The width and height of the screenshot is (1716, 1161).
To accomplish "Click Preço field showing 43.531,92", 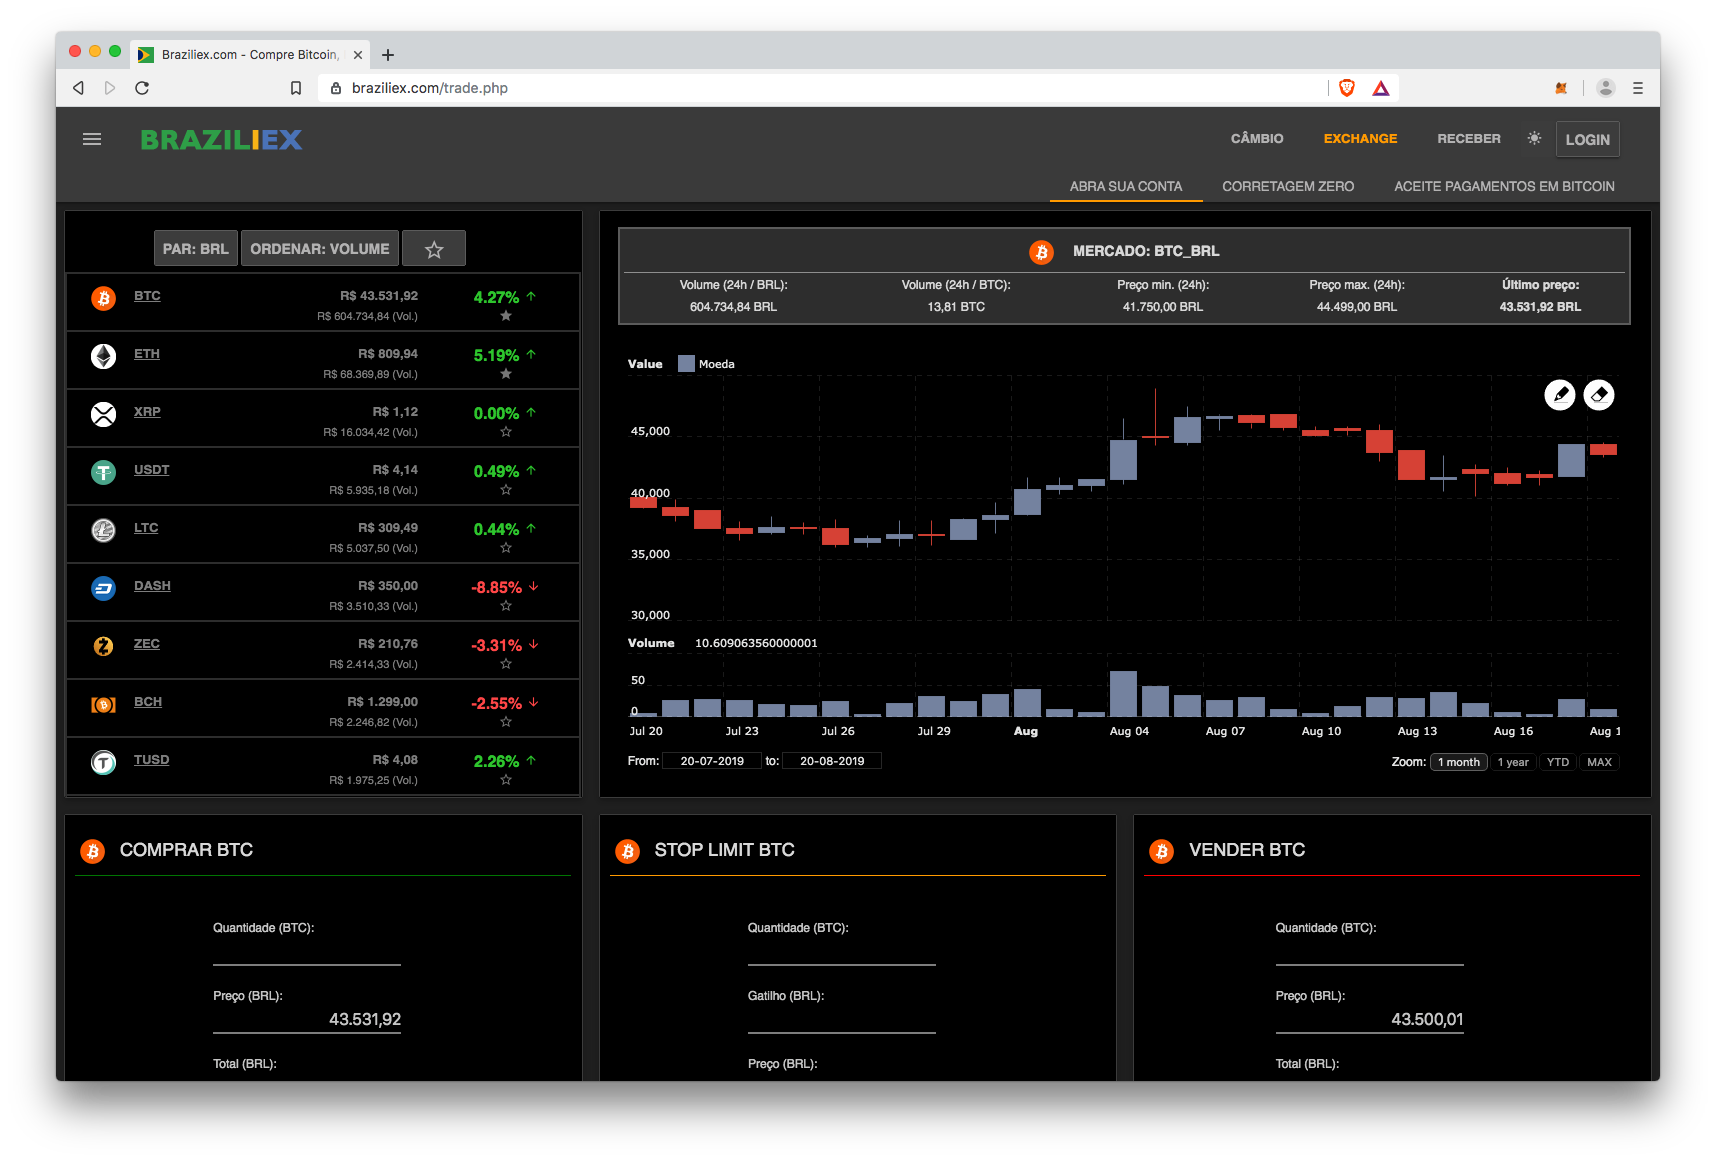I will click(x=307, y=1020).
